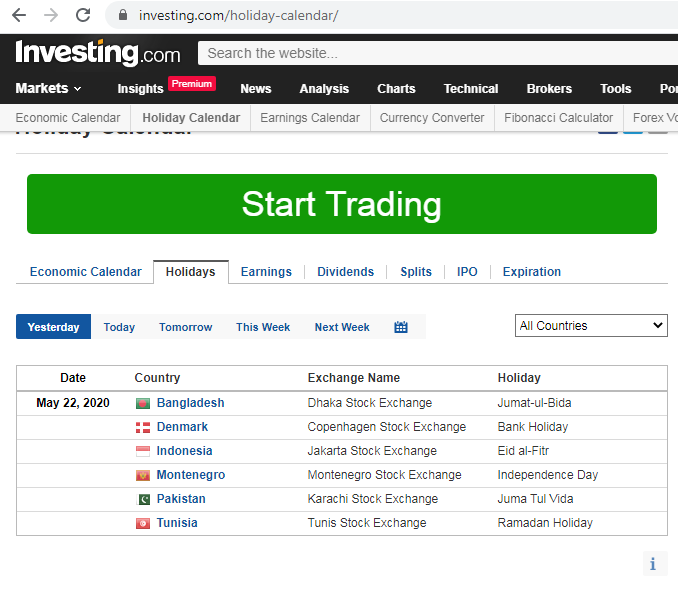
Task: Open the All Countries dropdown
Action: (x=591, y=326)
